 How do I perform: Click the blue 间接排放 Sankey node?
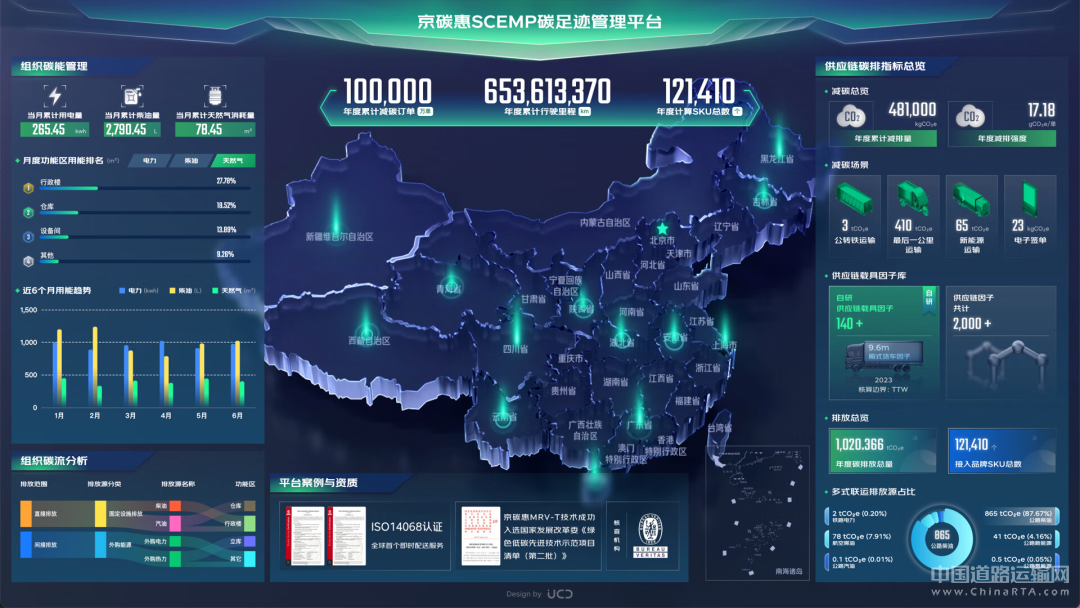[25, 544]
